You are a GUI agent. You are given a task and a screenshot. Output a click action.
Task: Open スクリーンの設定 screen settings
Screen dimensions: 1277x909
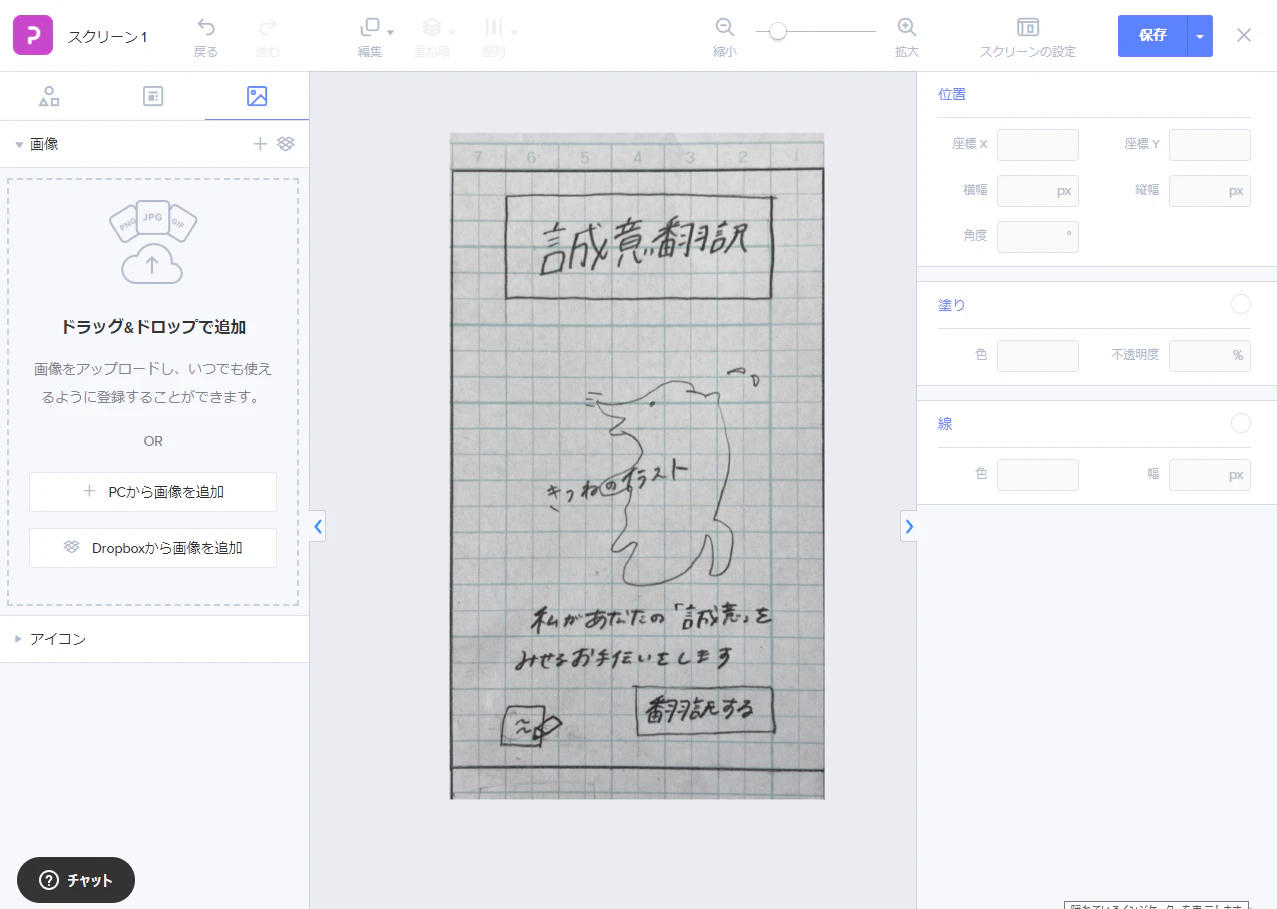1027,36
